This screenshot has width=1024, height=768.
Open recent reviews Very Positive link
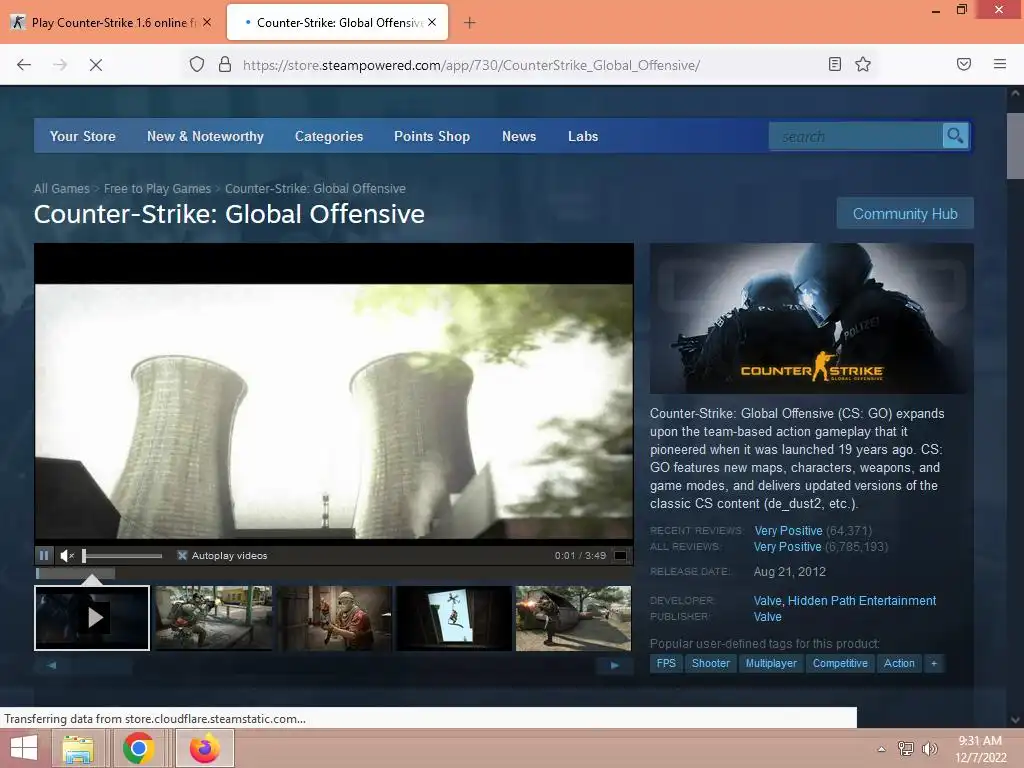(788, 531)
